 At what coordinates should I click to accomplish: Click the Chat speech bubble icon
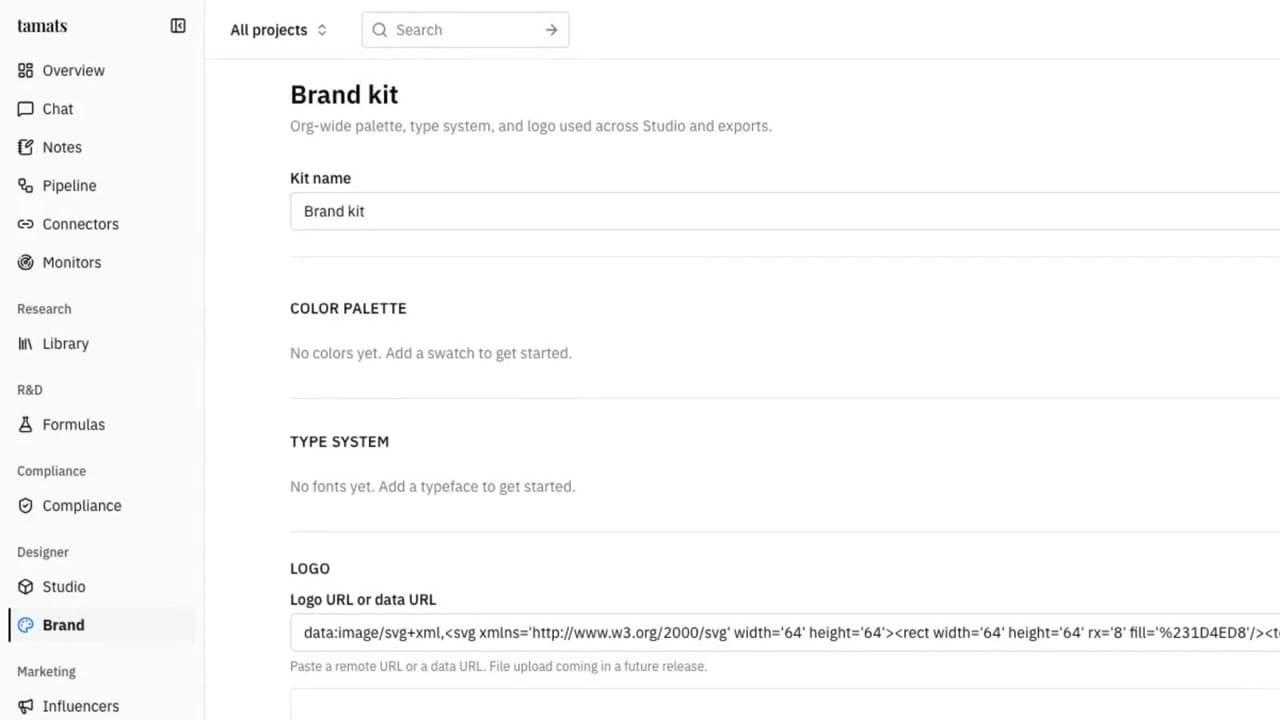pos(26,109)
